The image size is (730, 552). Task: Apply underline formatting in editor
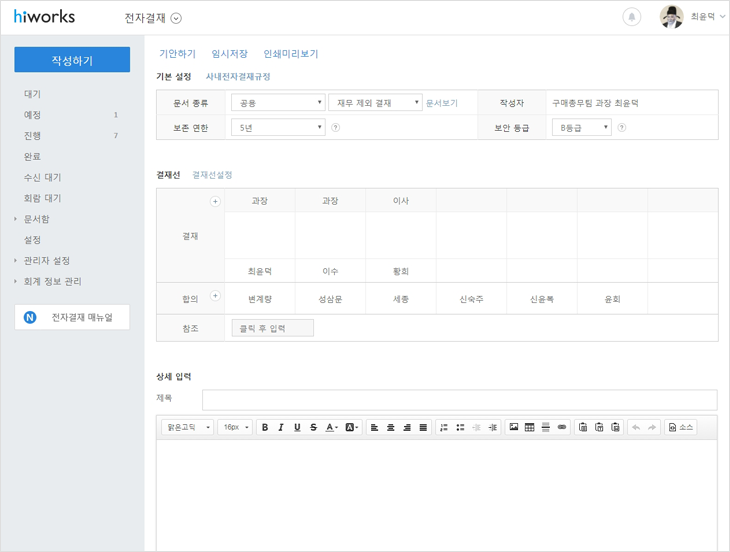coord(297,427)
